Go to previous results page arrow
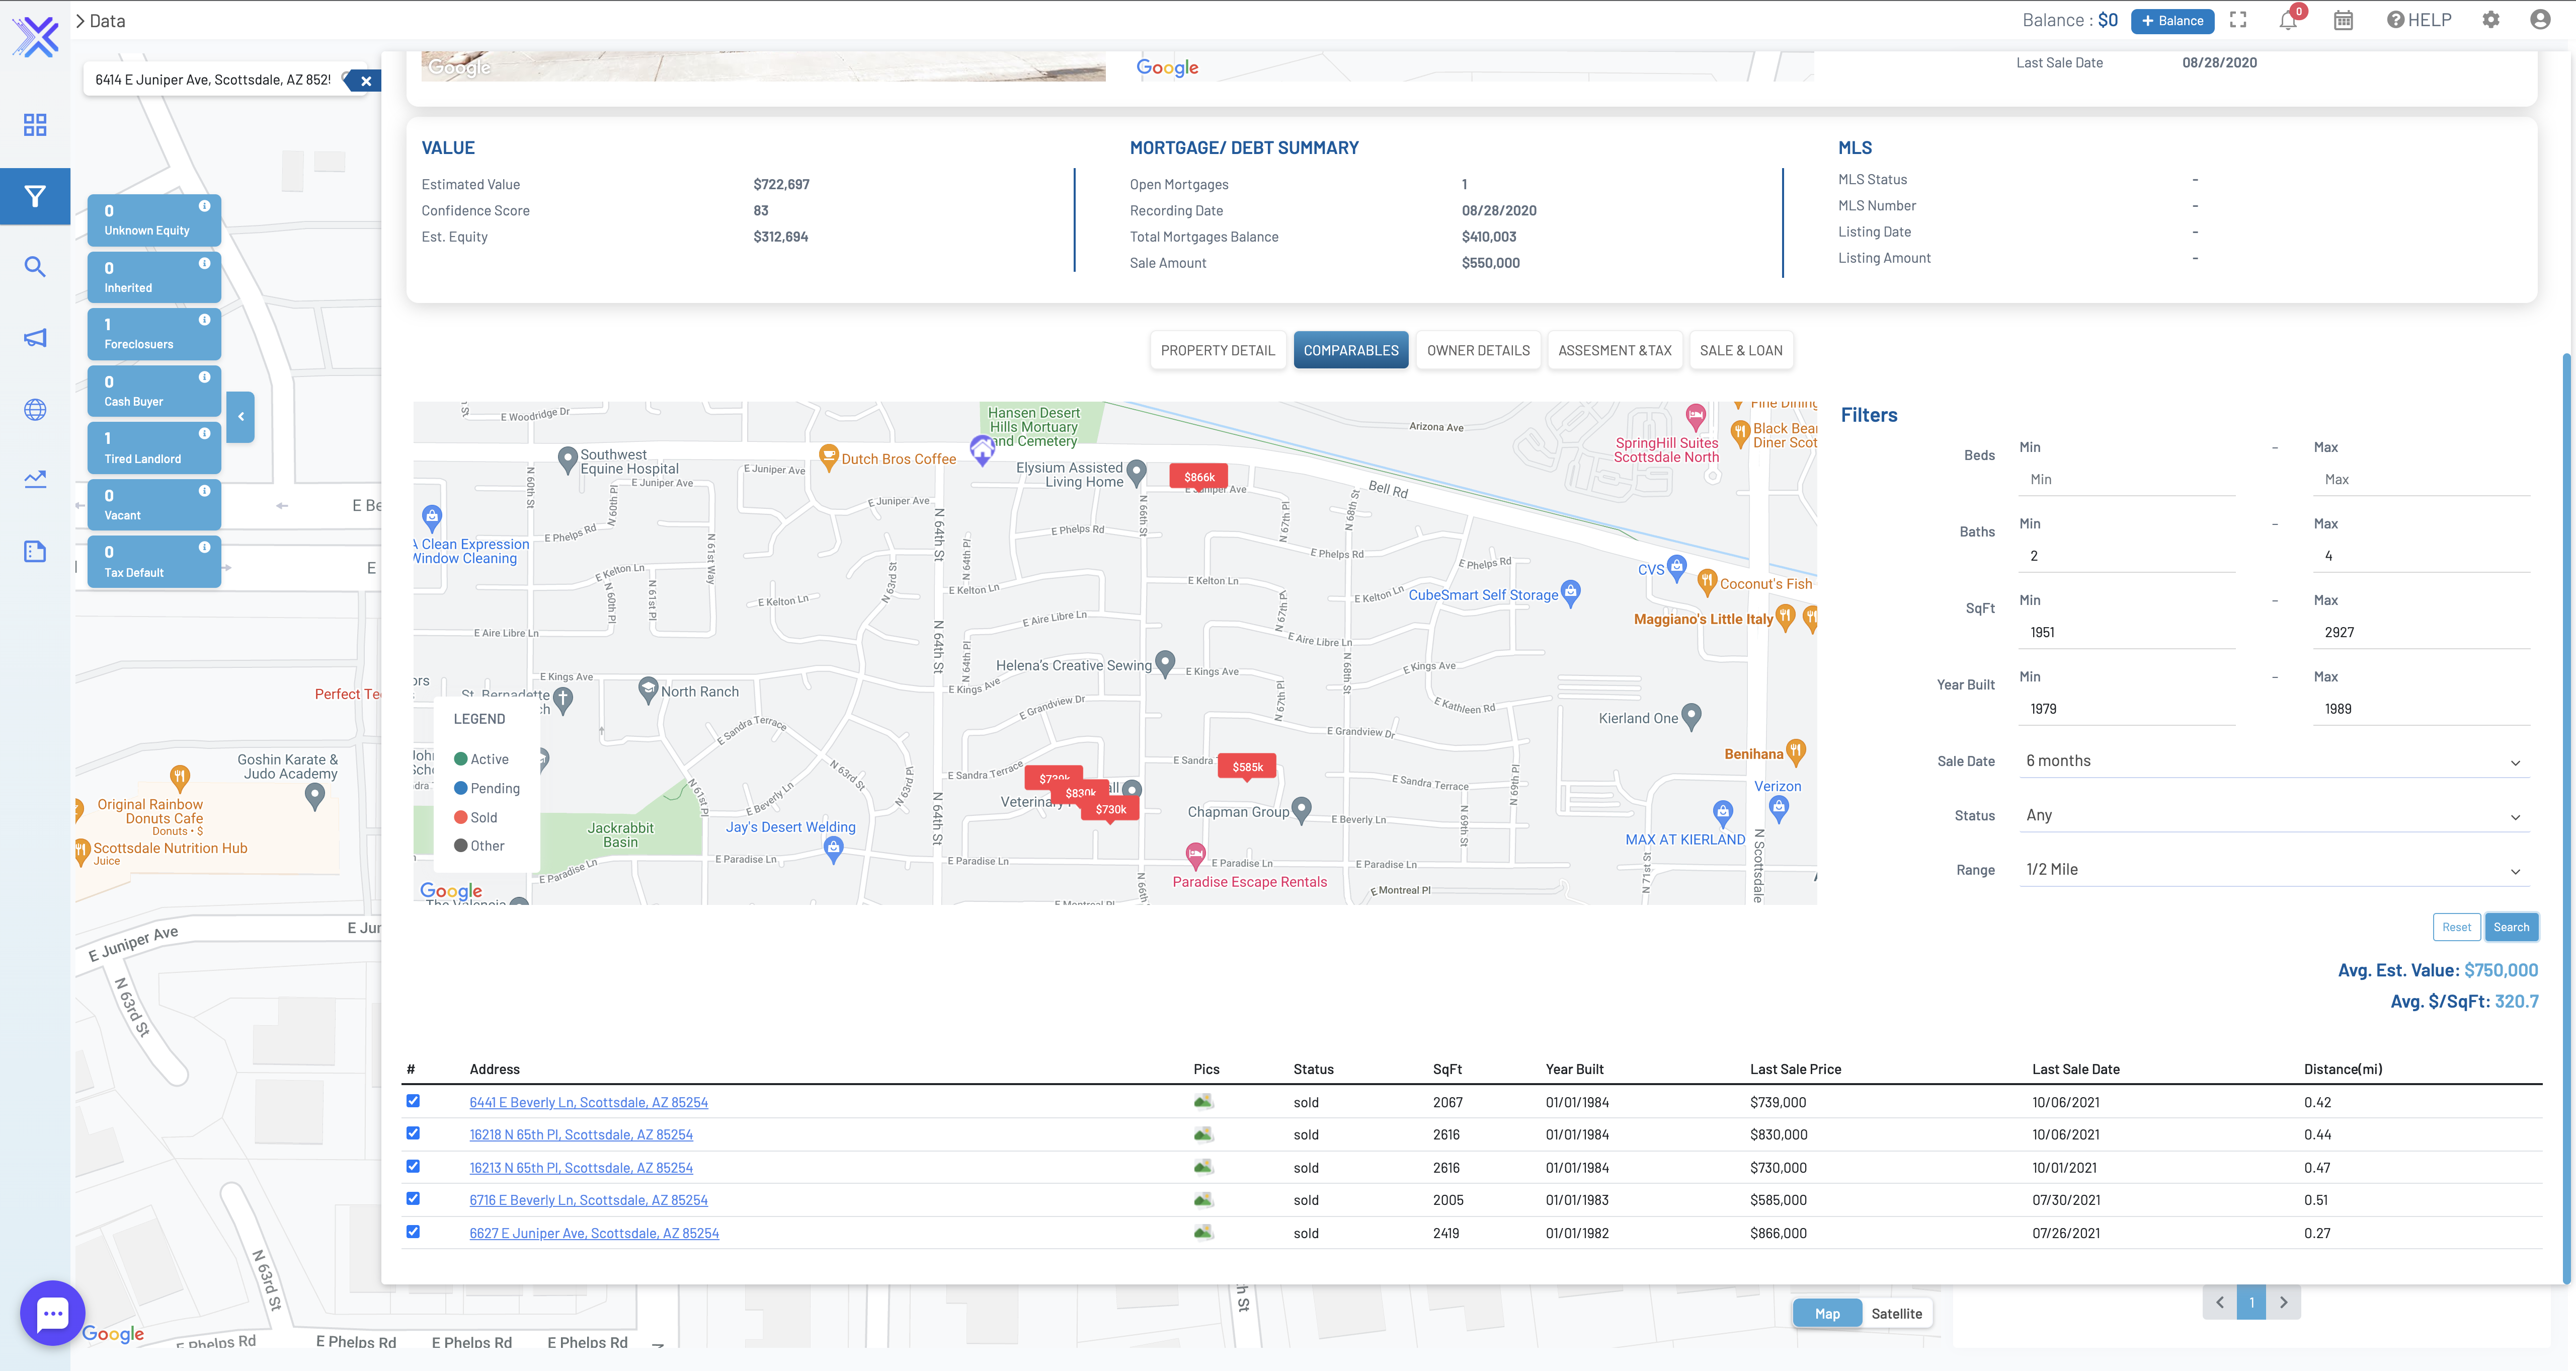The width and height of the screenshot is (2576, 1371). [x=2220, y=1302]
